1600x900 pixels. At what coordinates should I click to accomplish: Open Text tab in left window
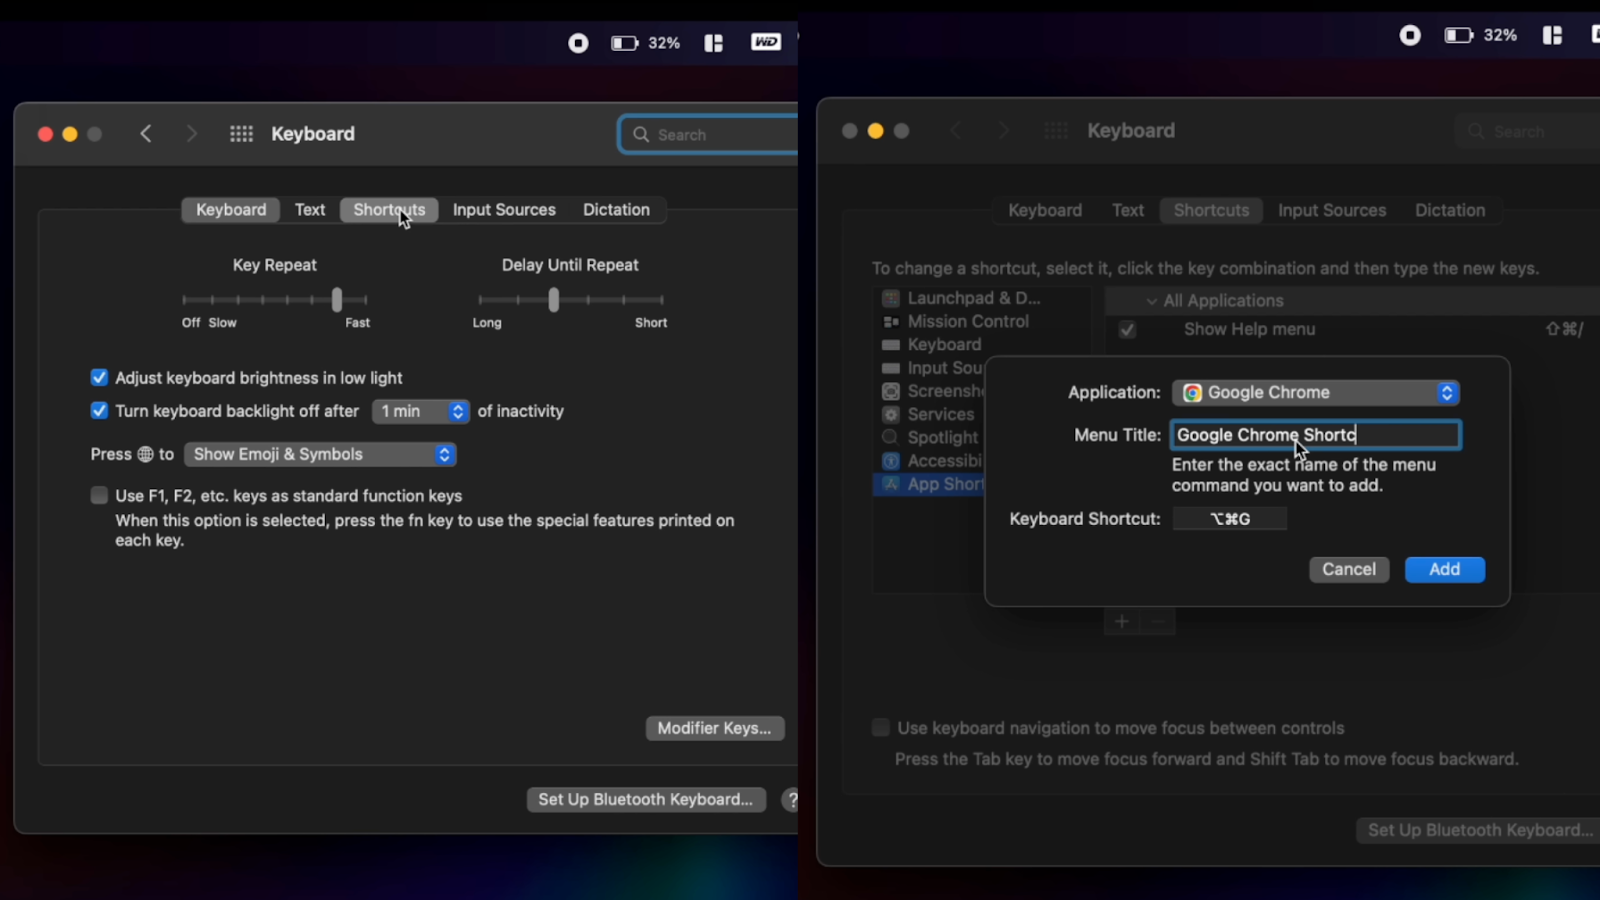coord(310,210)
